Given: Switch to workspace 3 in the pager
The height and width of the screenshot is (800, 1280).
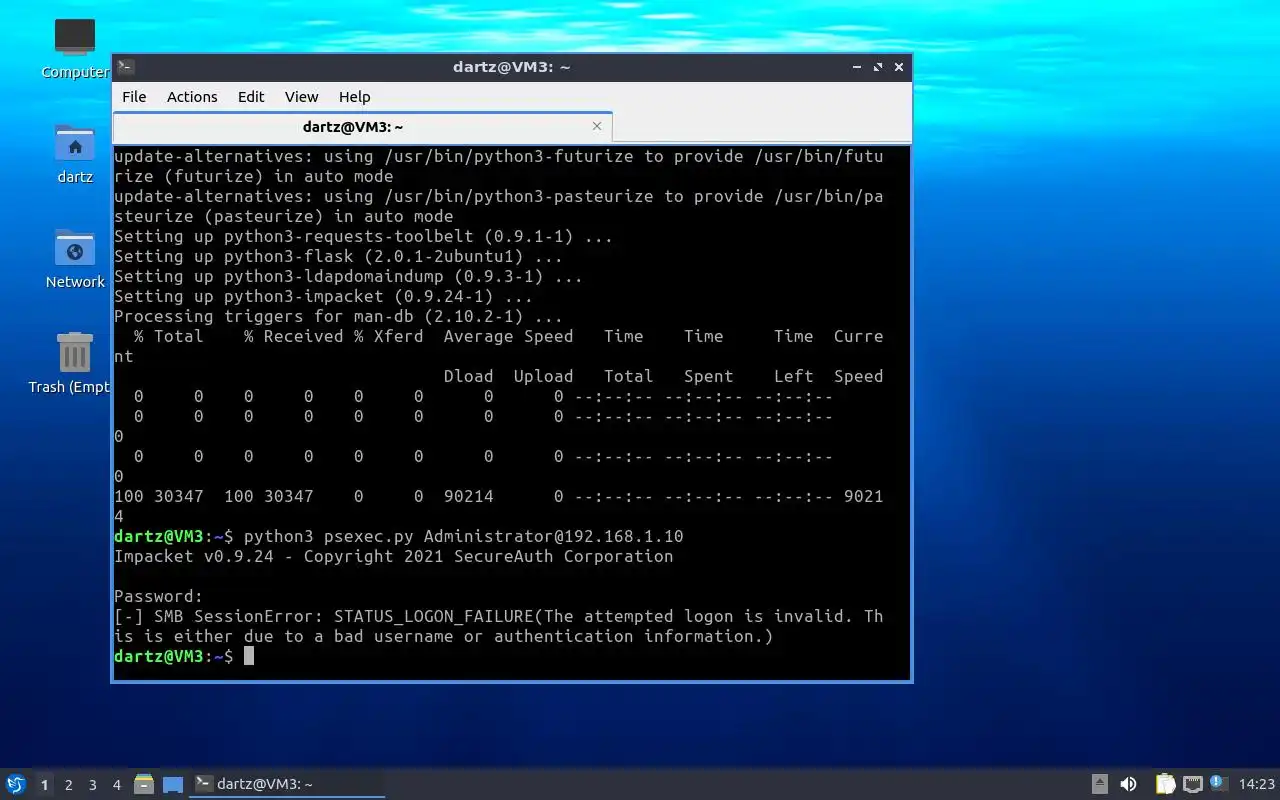Looking at the screenshot, I should [x=92, y=785].
